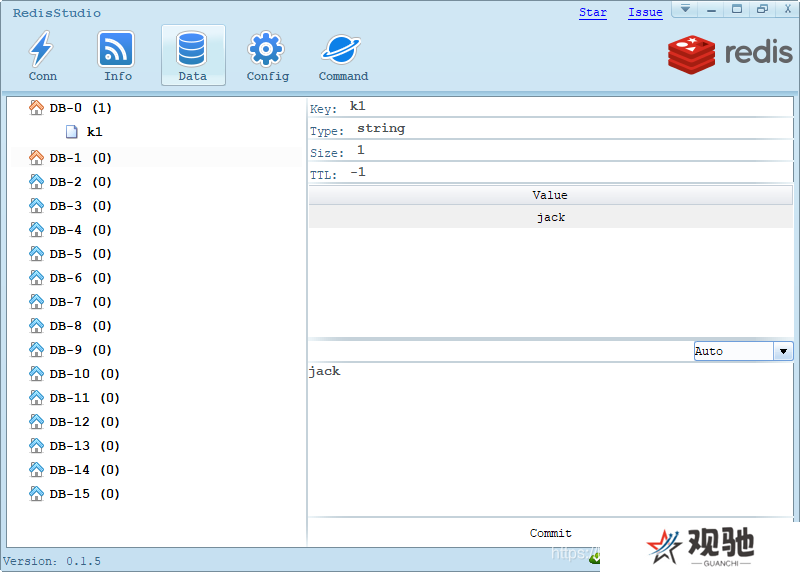This screenshot has width=800, height=572.
Task: Click into the jack value editor text area
Action: coord(551,439)
